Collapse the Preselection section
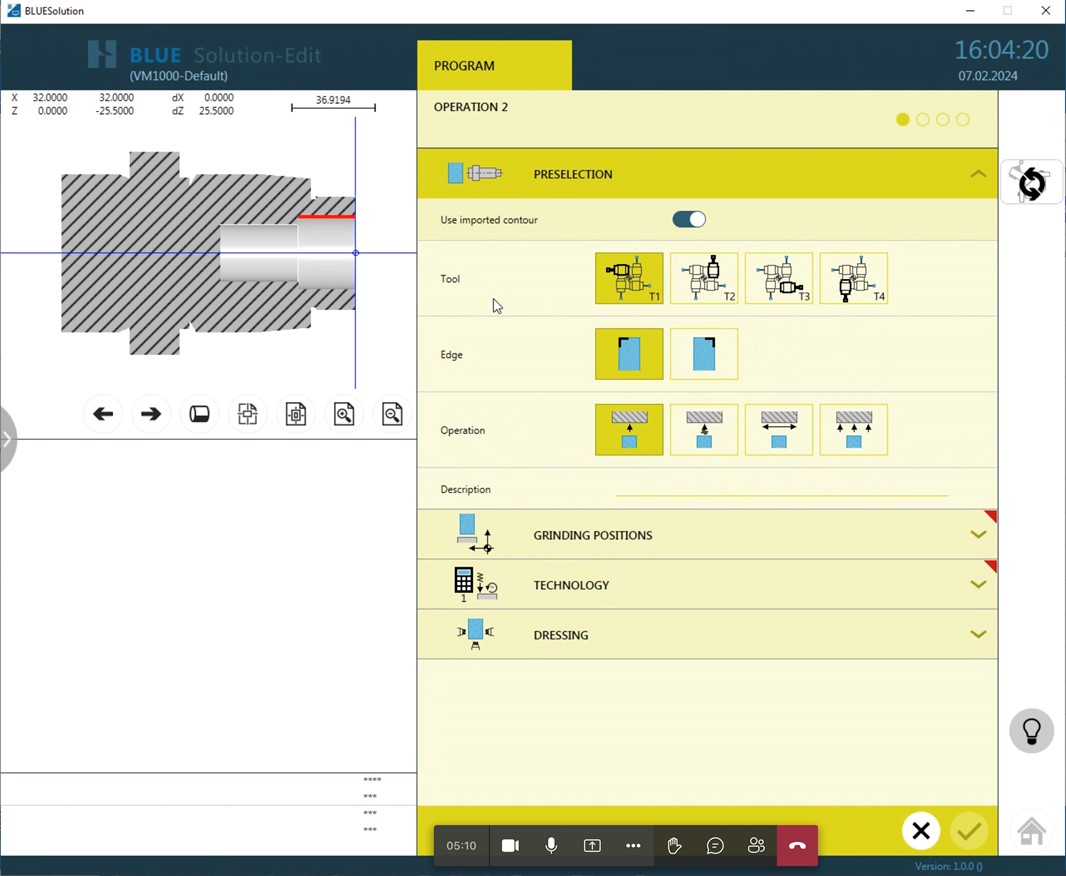 pyautogui.click(x=978, y=174)
